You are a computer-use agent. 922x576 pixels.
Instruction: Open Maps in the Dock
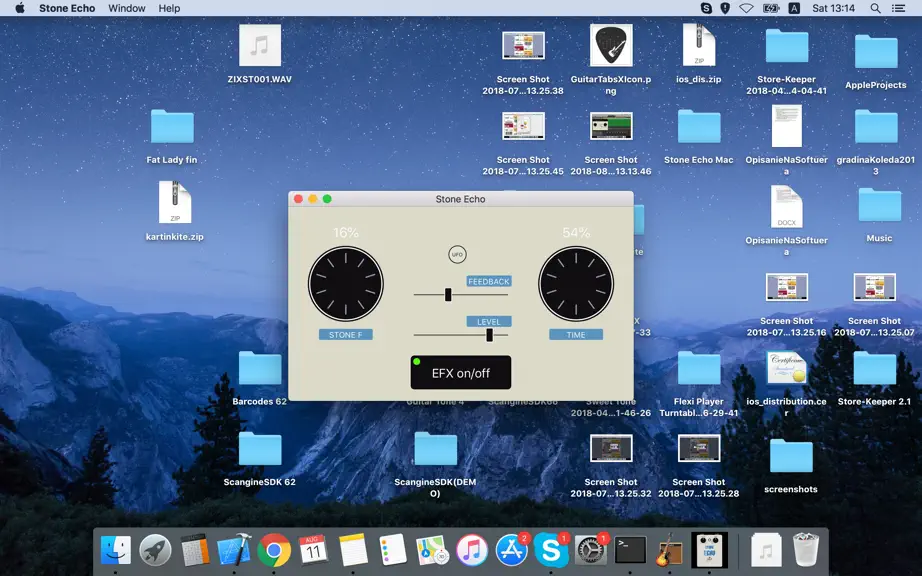(432, 551)
